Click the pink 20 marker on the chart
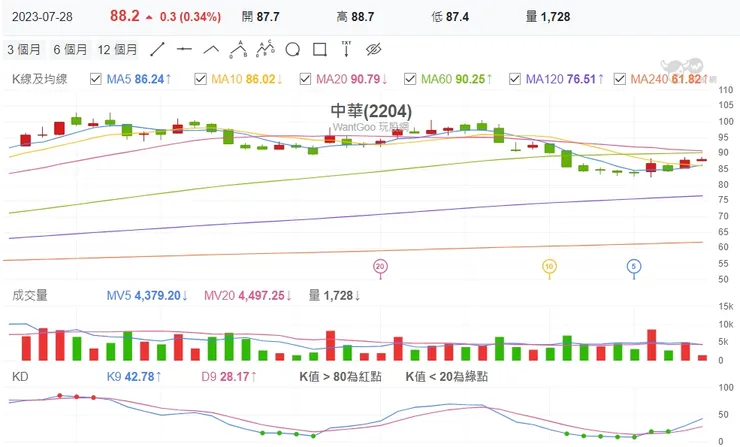The height and width of the screenshot is (447, 740). [x=380, y=267]
